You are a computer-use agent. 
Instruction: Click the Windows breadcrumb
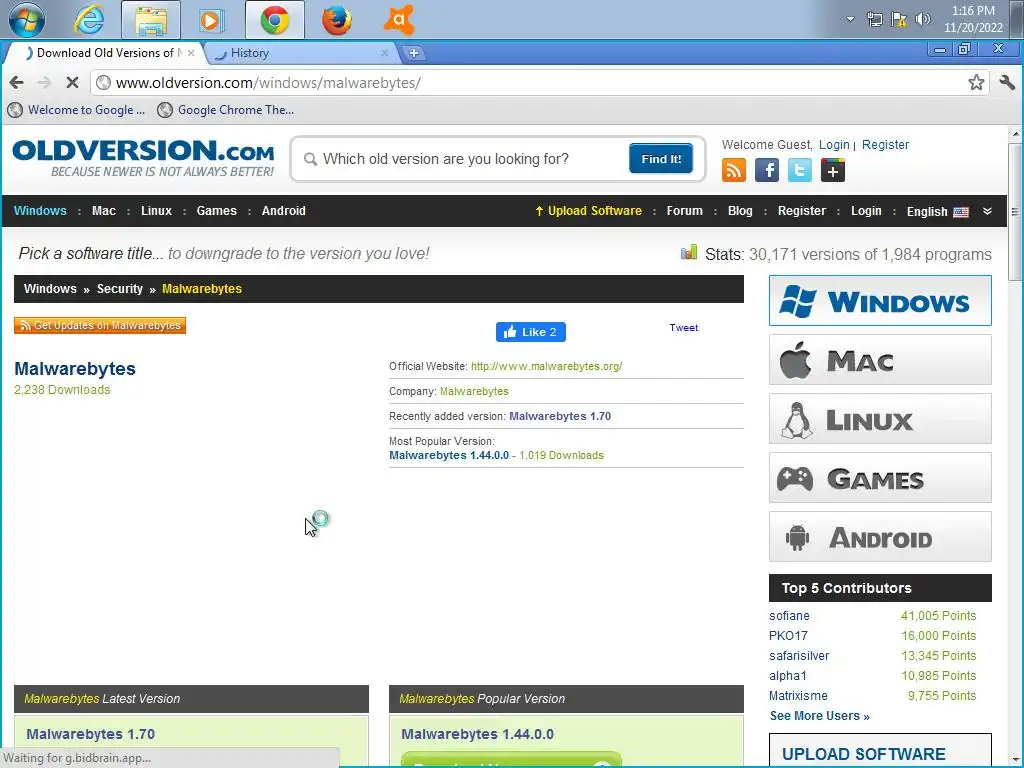click(x=50, y=289)
